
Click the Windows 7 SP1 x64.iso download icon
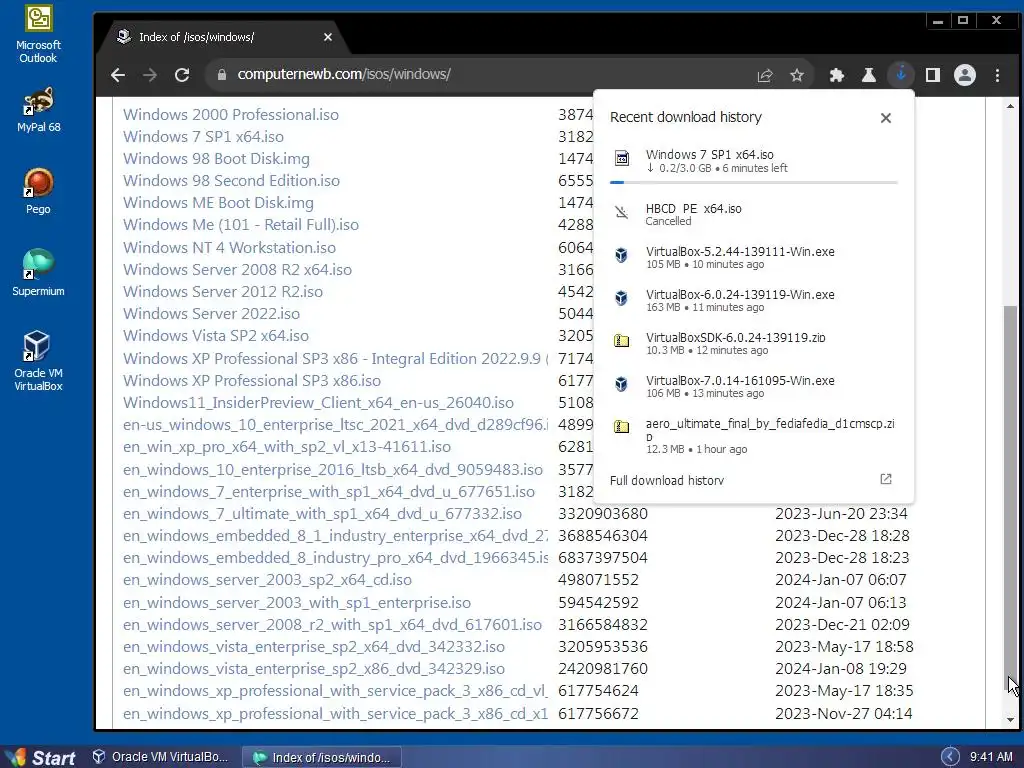(622, 158)
